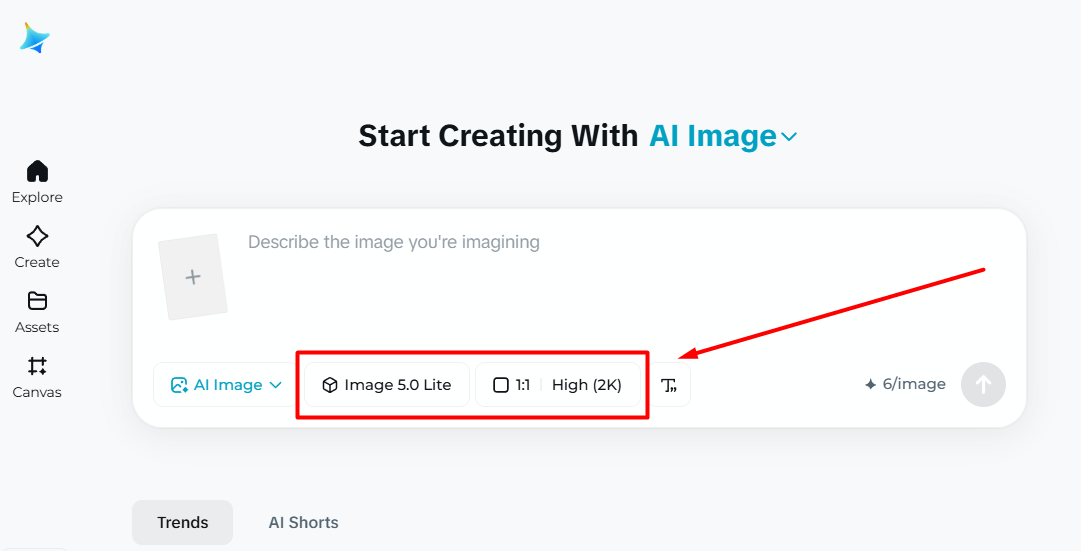Click the 6/image credit cost indicator
This screenshot has height=551, width=1081.
[905, 384]
